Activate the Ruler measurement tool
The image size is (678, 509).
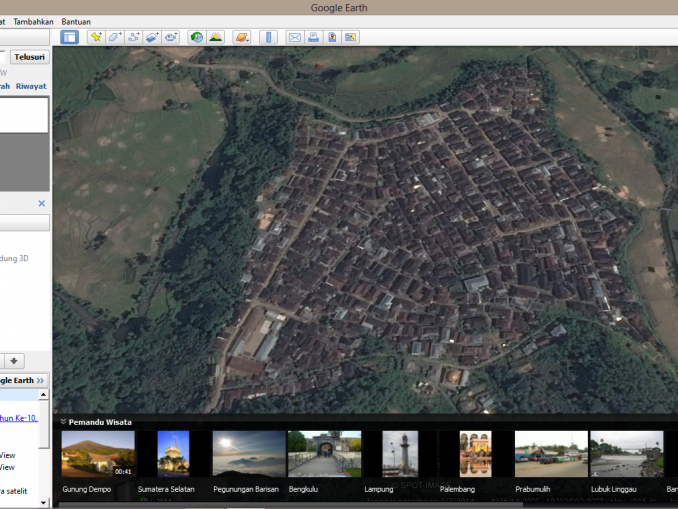point(268,37)
